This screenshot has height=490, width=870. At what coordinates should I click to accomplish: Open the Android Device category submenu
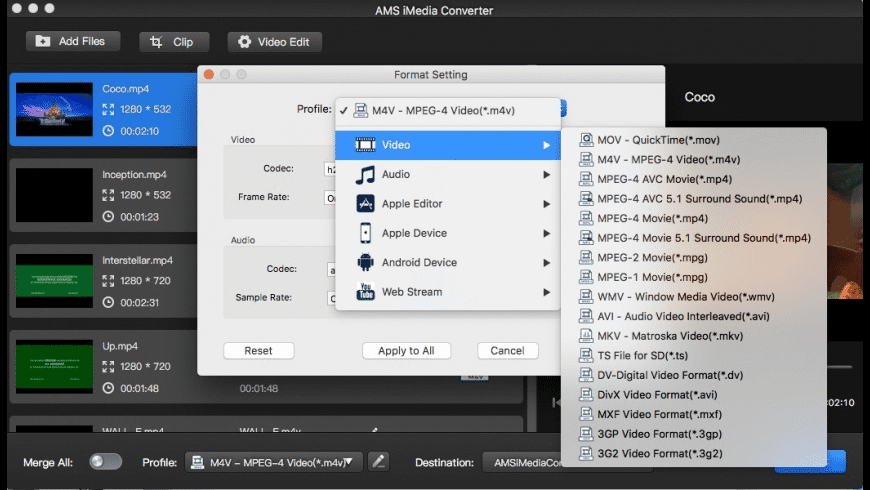(448, 262)
